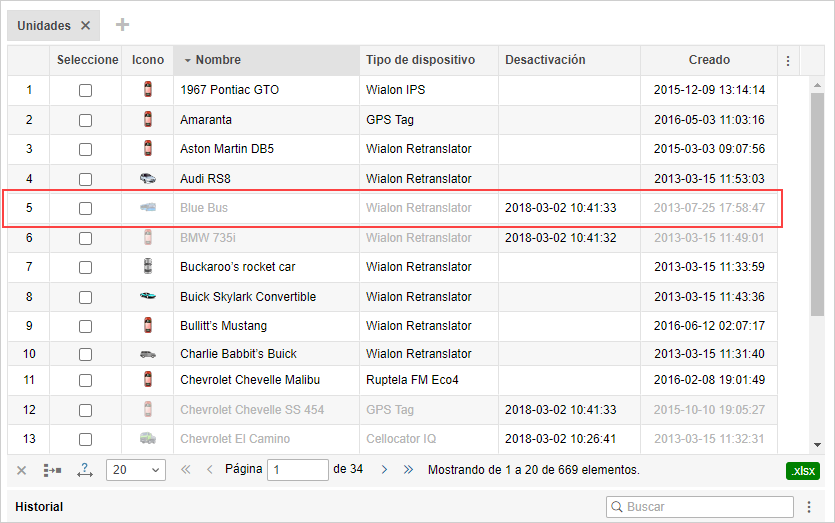Click the 1967 Pontiac GTO car icon
This screenshot has height=523, width=835.
(148, 89)
